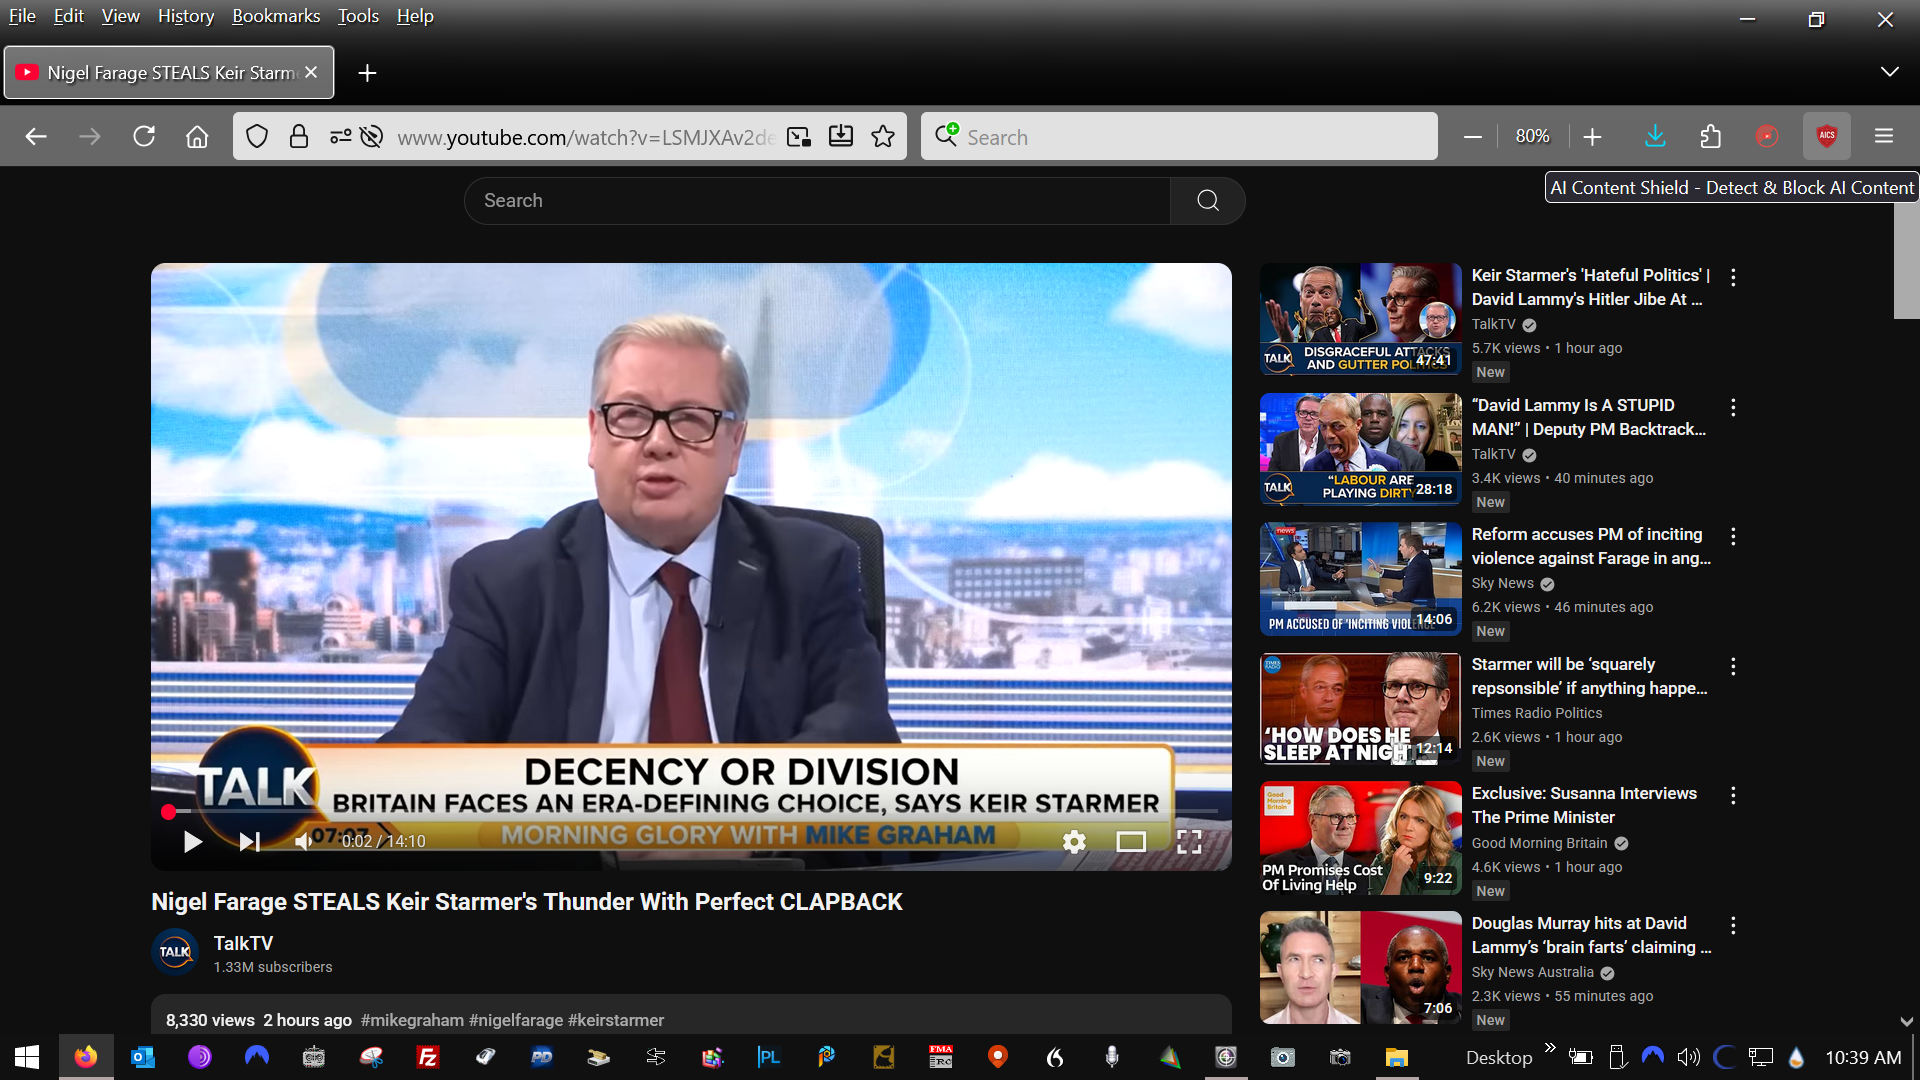
Task: Open the Firefox hamburger application menu
Action: coord(1884,137)
